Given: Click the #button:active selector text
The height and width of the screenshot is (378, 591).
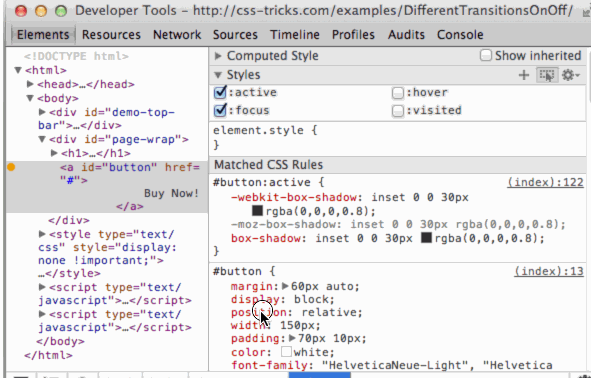Looking at the screenshot, I should 262,182.
